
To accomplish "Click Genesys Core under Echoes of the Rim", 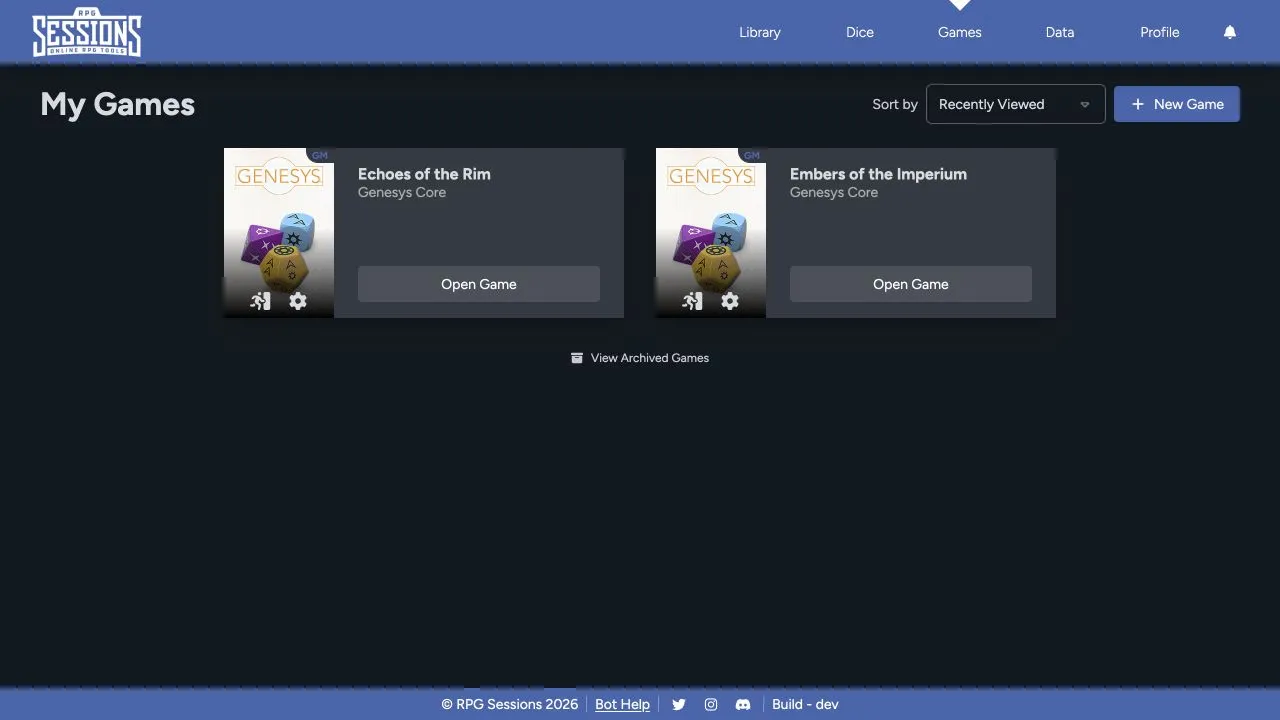I will click(x=402, y=192).
